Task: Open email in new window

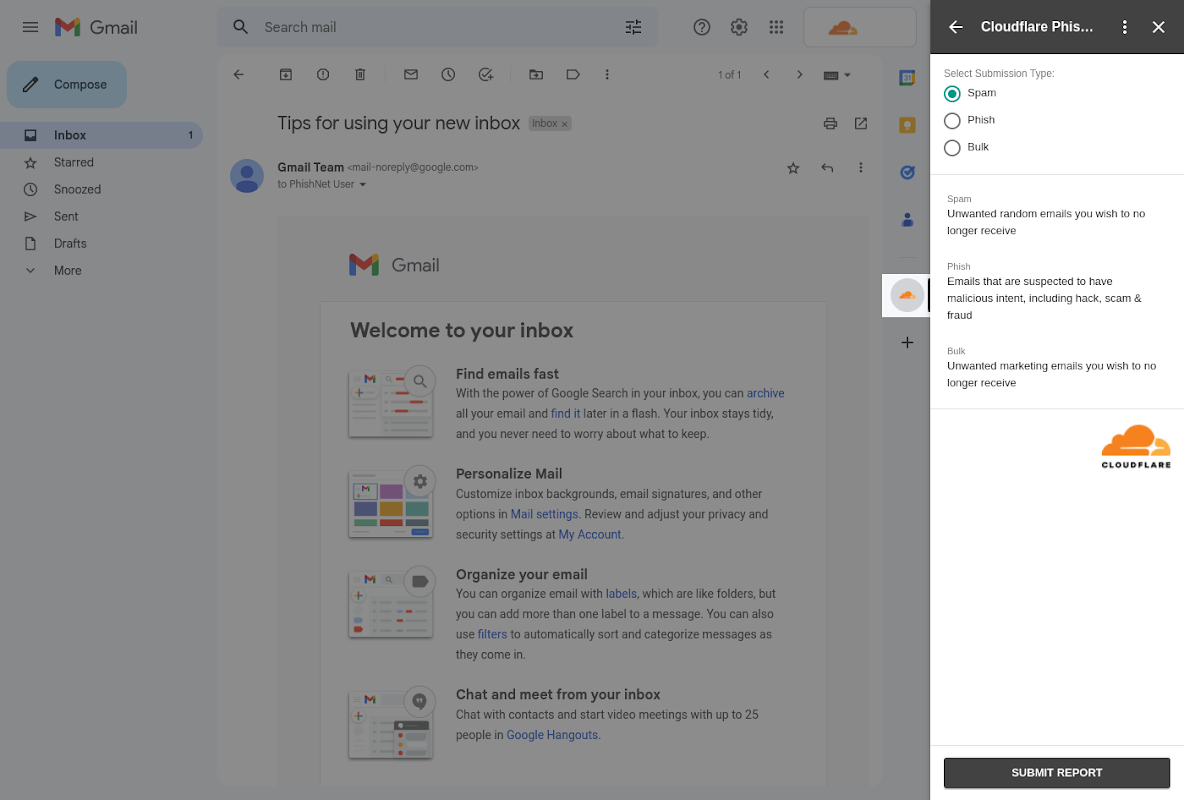Action: coord(861,123)
